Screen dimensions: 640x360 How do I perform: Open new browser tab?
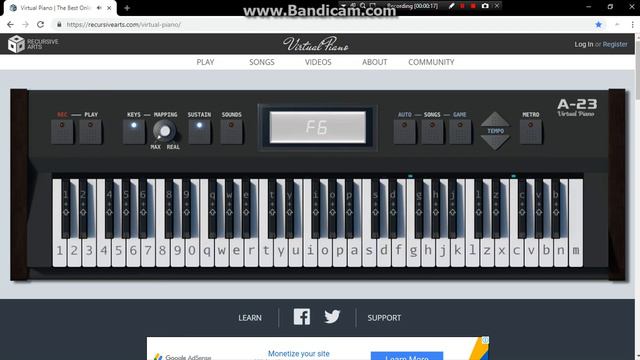pyautogui.click(x=127, y=8)
